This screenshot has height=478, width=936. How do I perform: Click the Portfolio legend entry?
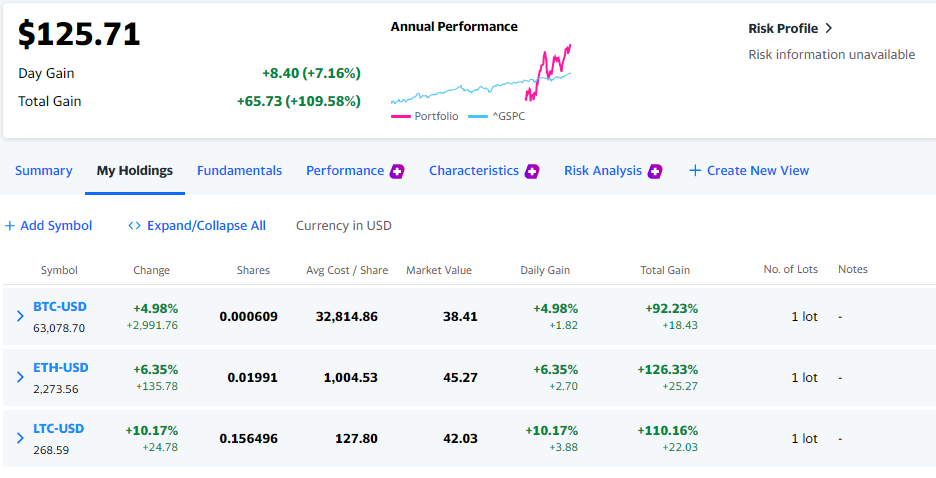pos(424,116)
